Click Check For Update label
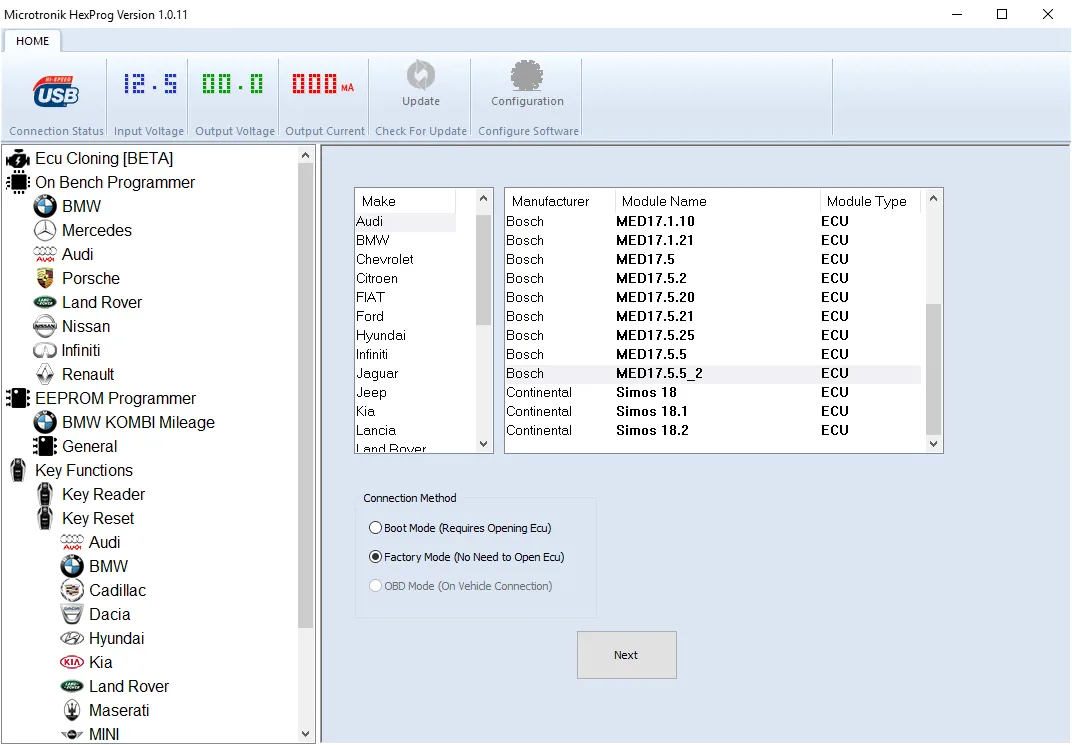 pos(420,131)
